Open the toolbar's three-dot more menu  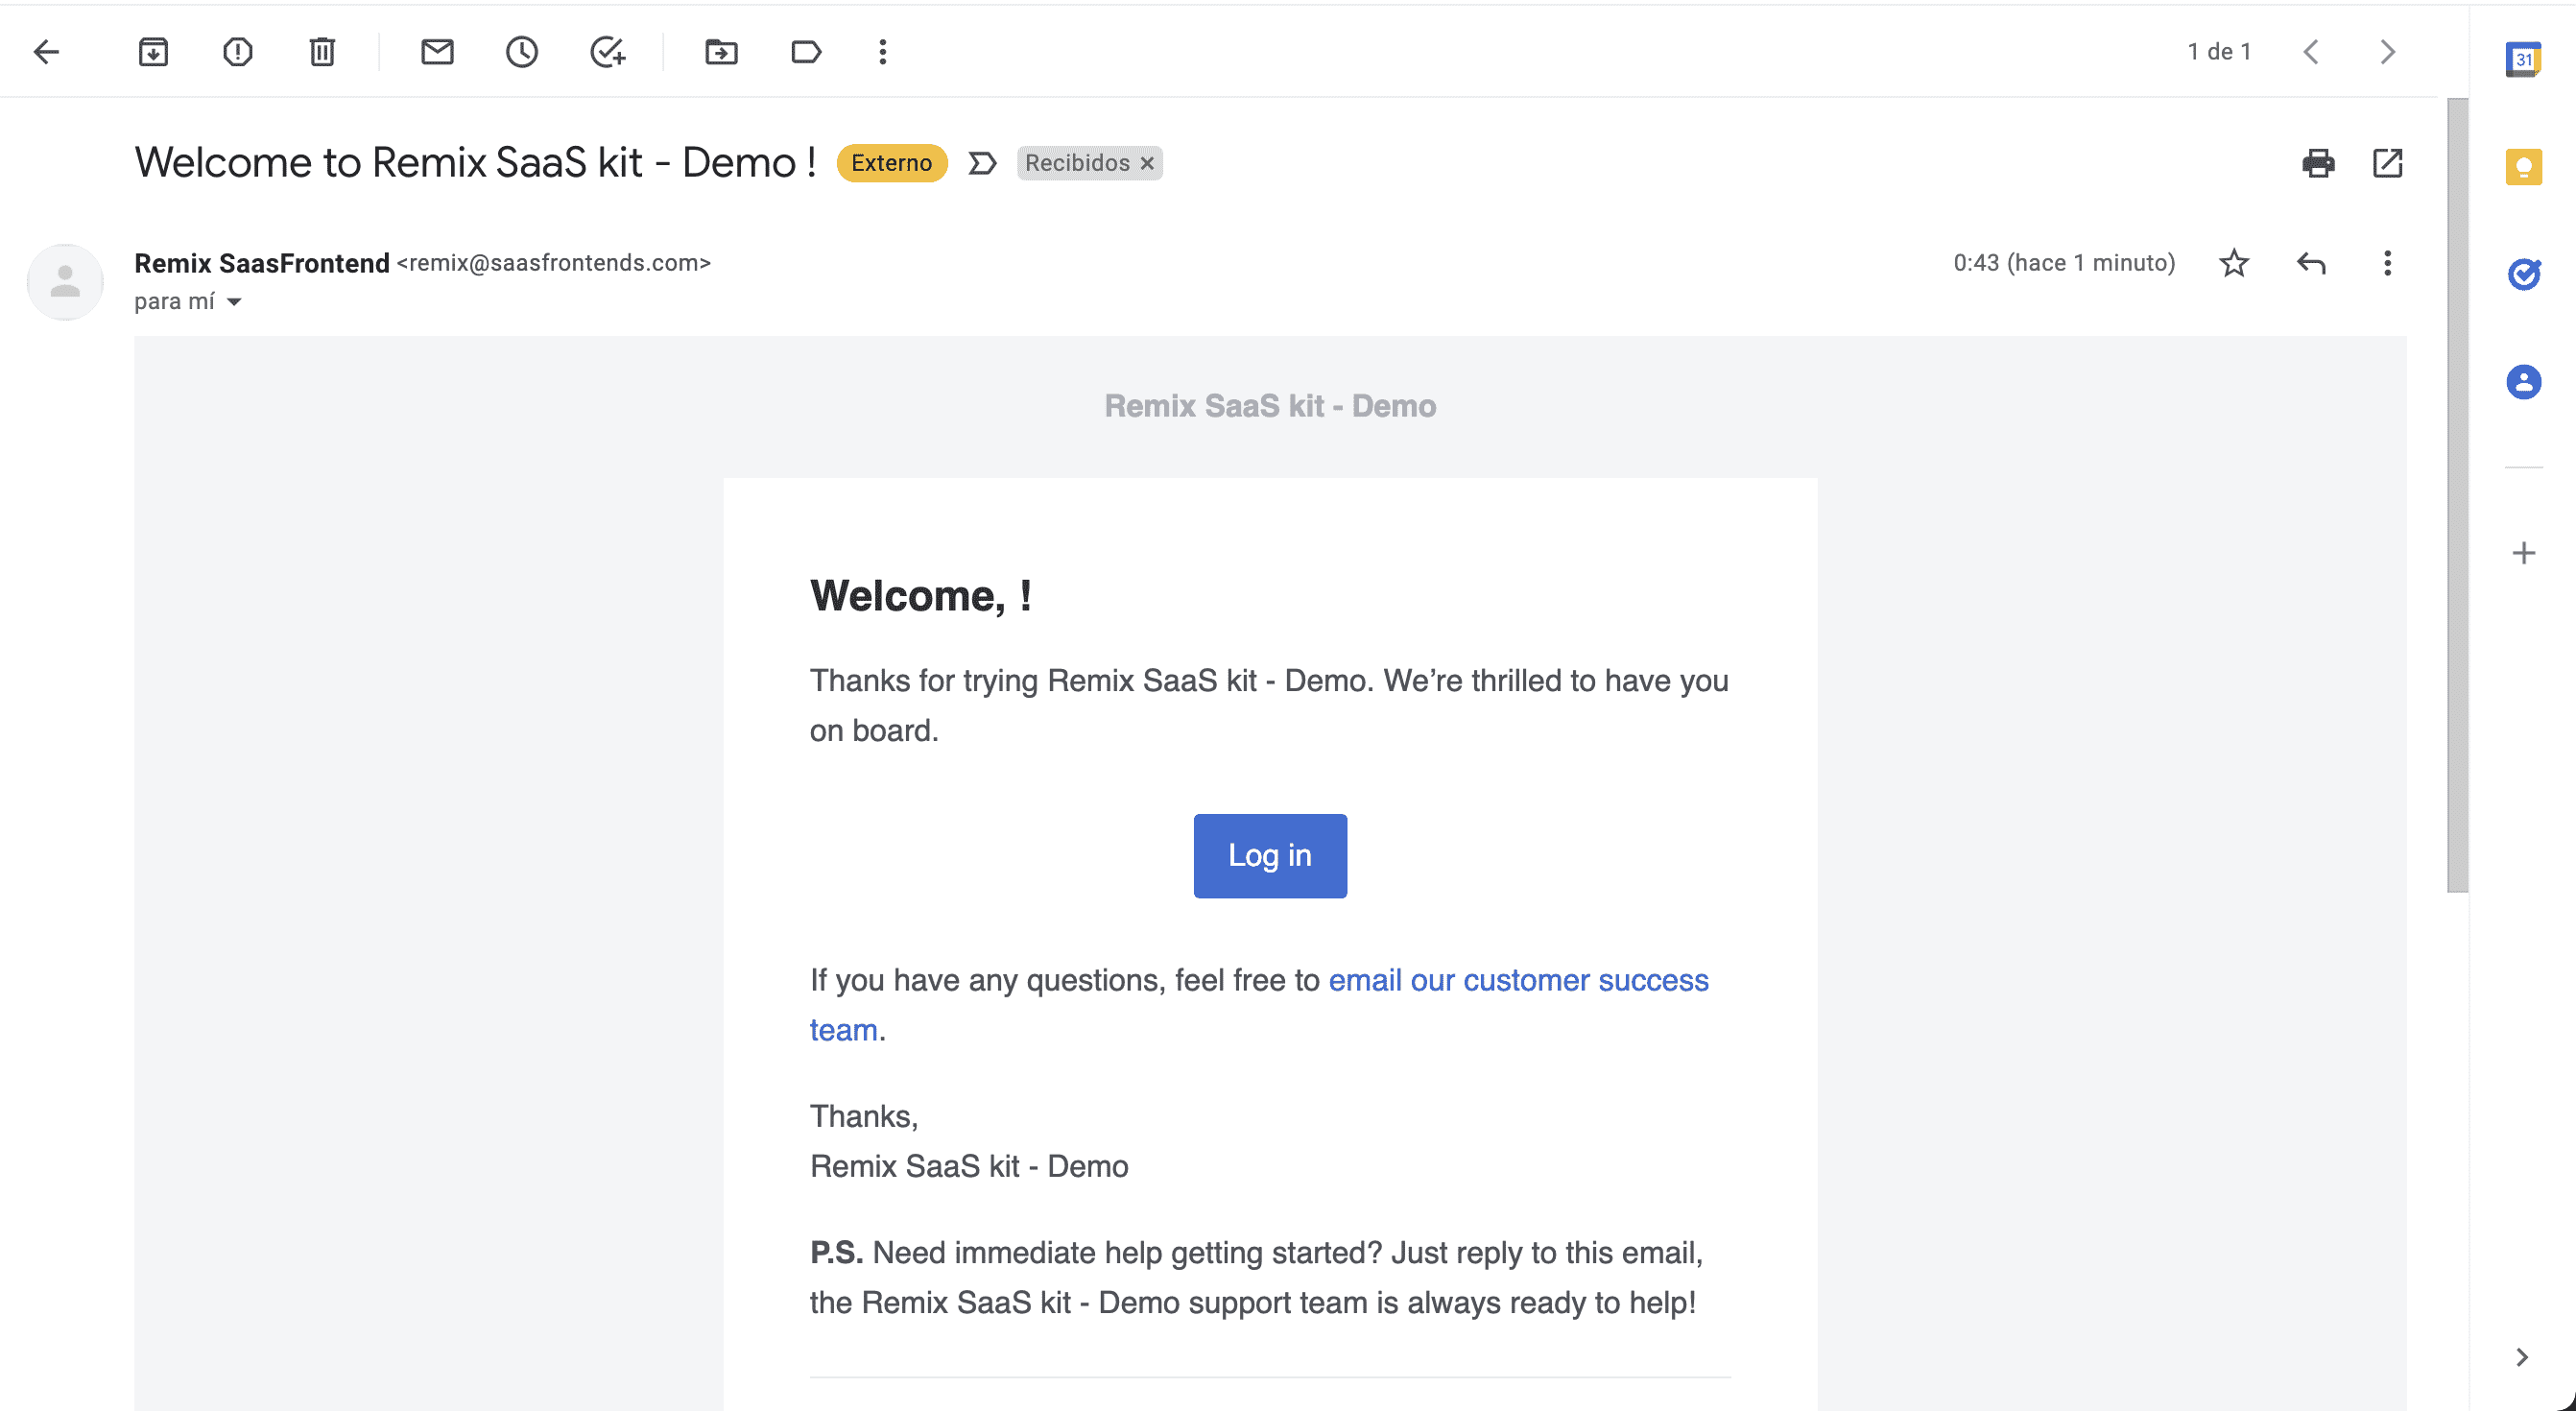click(882, 52)
